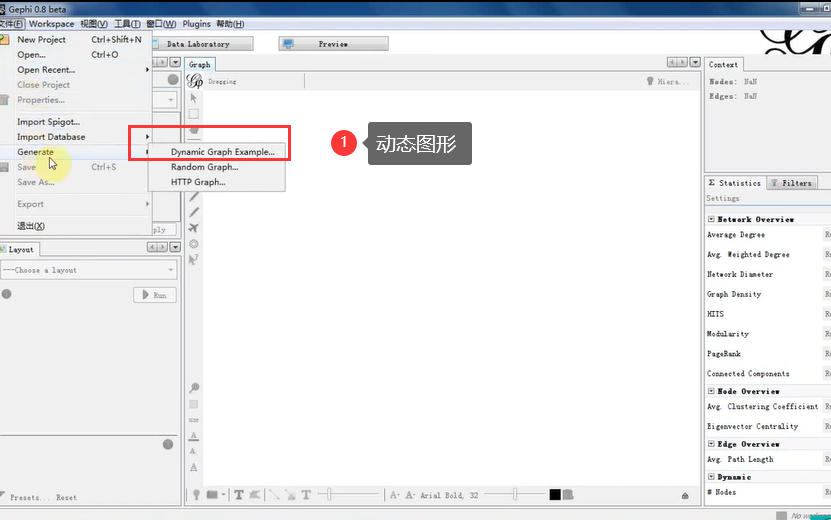The image size is (831, 520).
Task: Open the Export submenu
Action: 76,204
